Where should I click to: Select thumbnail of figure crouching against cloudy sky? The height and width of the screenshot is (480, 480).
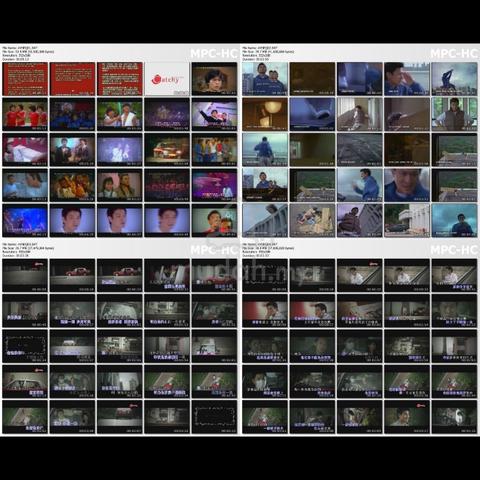454,79
